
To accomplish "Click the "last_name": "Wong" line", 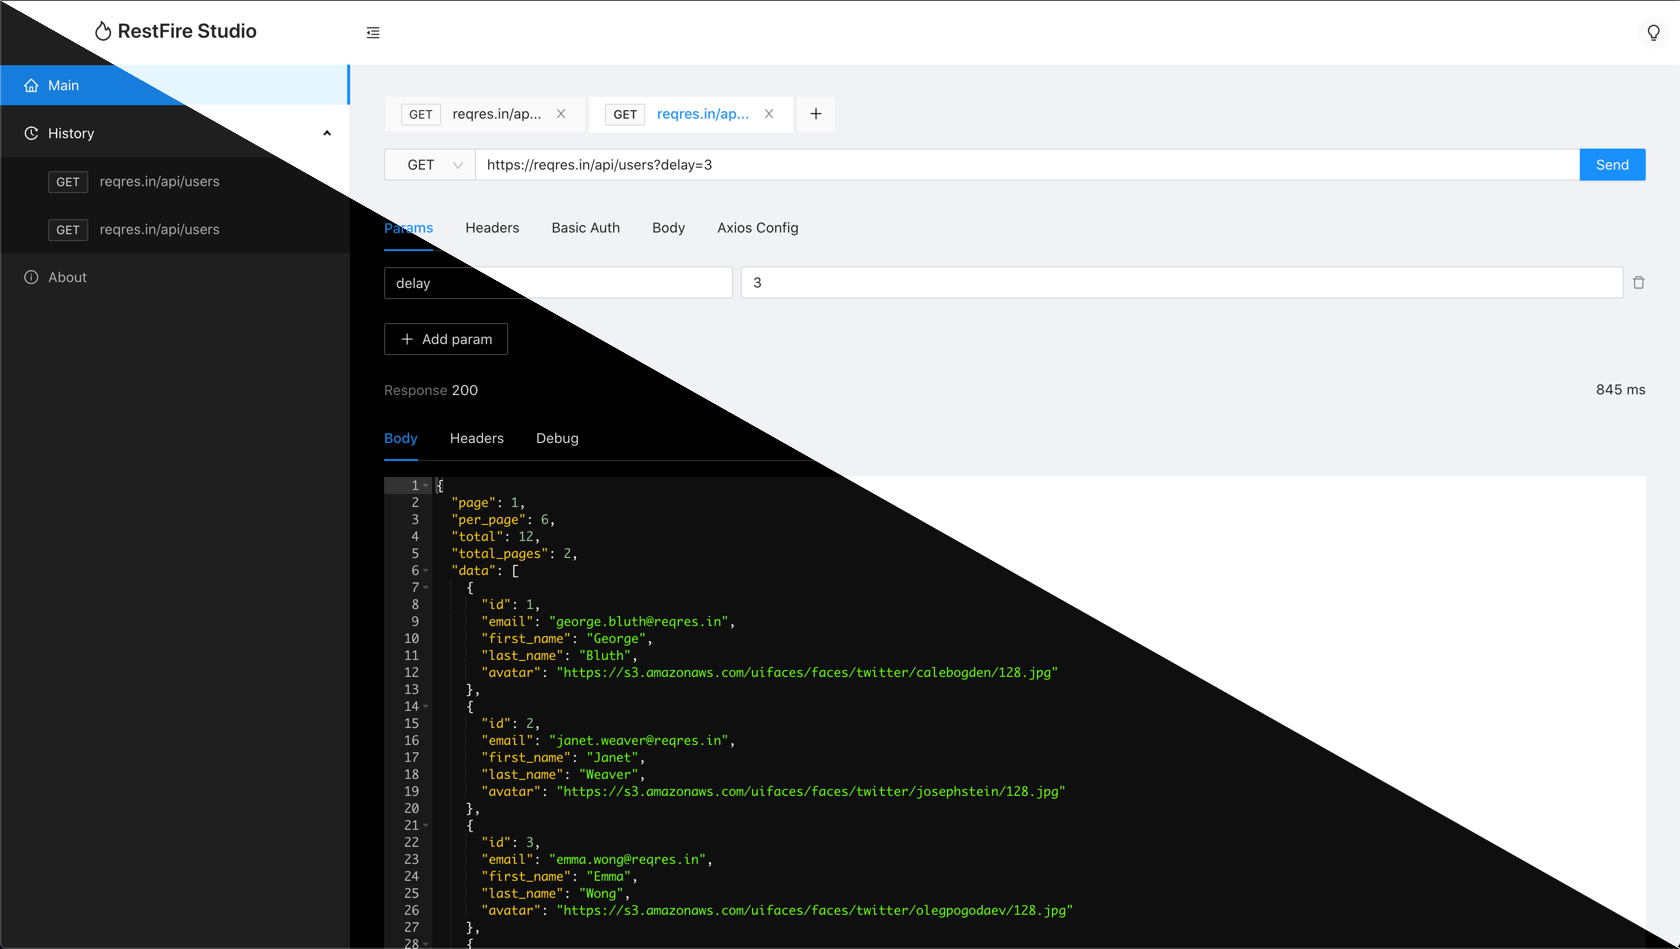I will point(555,894).
